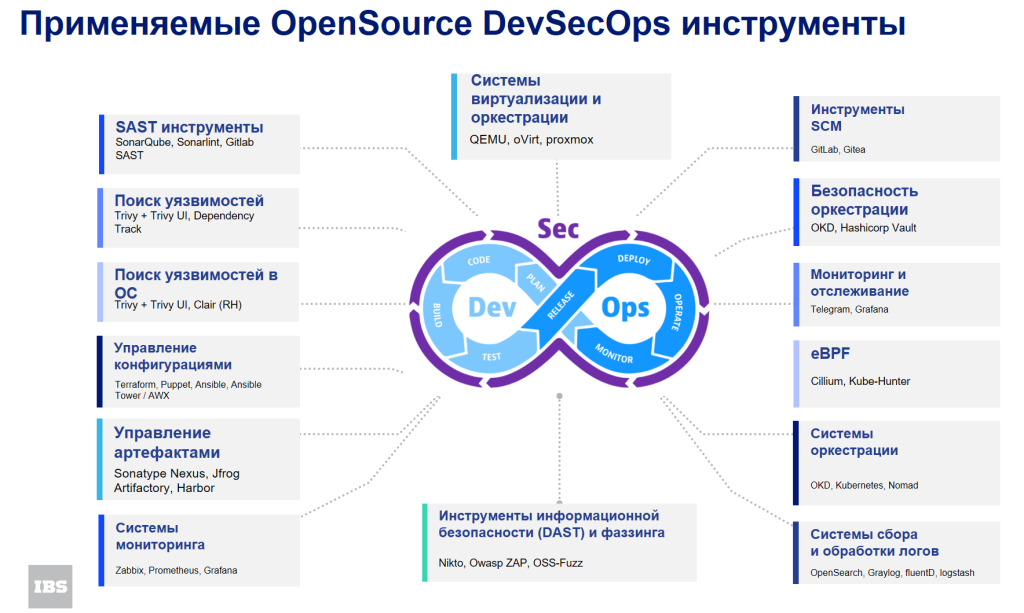Select the 'Управление конфигурациями' heading

point(173,356)
